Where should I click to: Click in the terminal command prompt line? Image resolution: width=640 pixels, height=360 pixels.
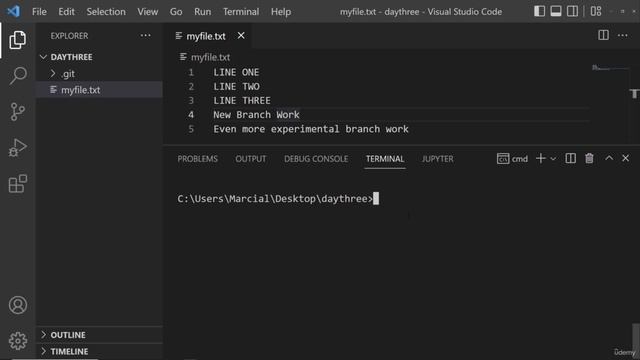tap(278, 199)
